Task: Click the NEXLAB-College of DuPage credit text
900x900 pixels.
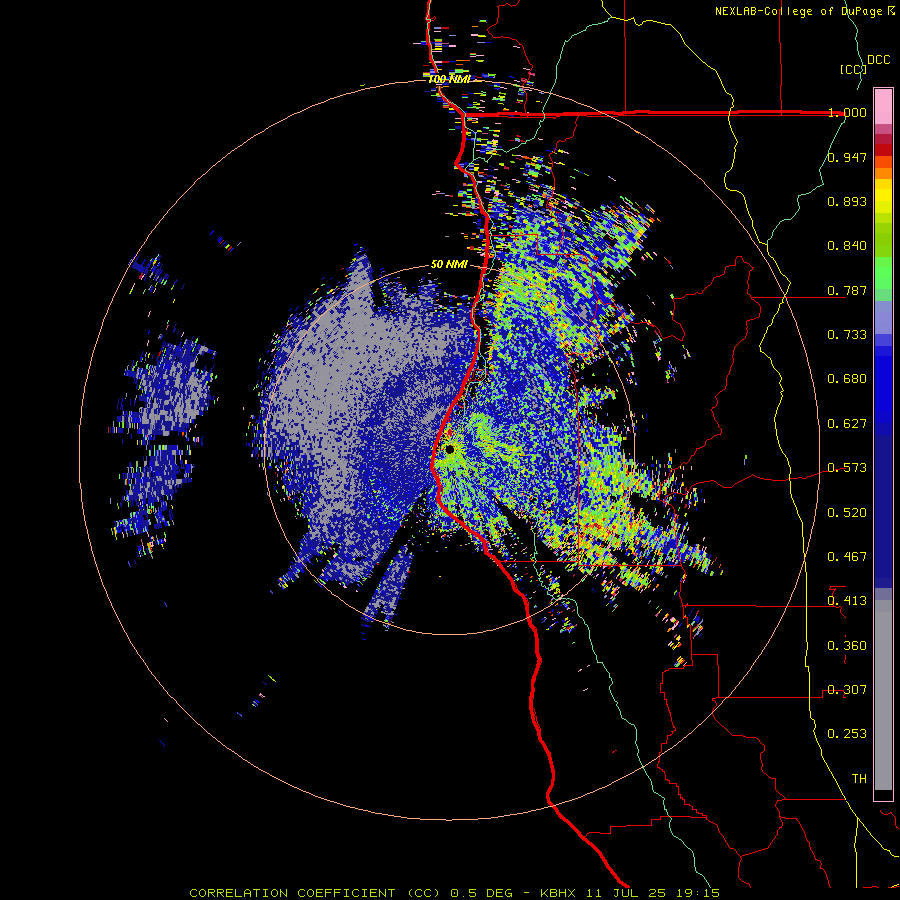Action: pos(799,11)
